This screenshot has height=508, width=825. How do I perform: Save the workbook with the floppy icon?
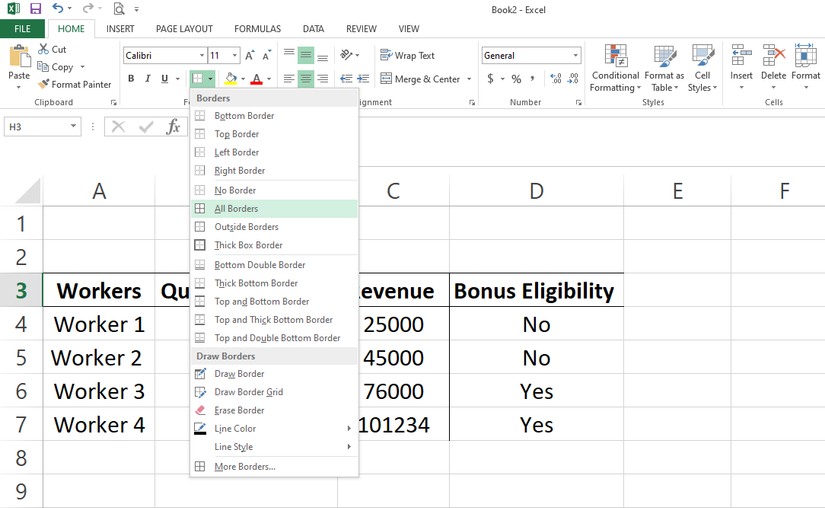pos(35,8)
